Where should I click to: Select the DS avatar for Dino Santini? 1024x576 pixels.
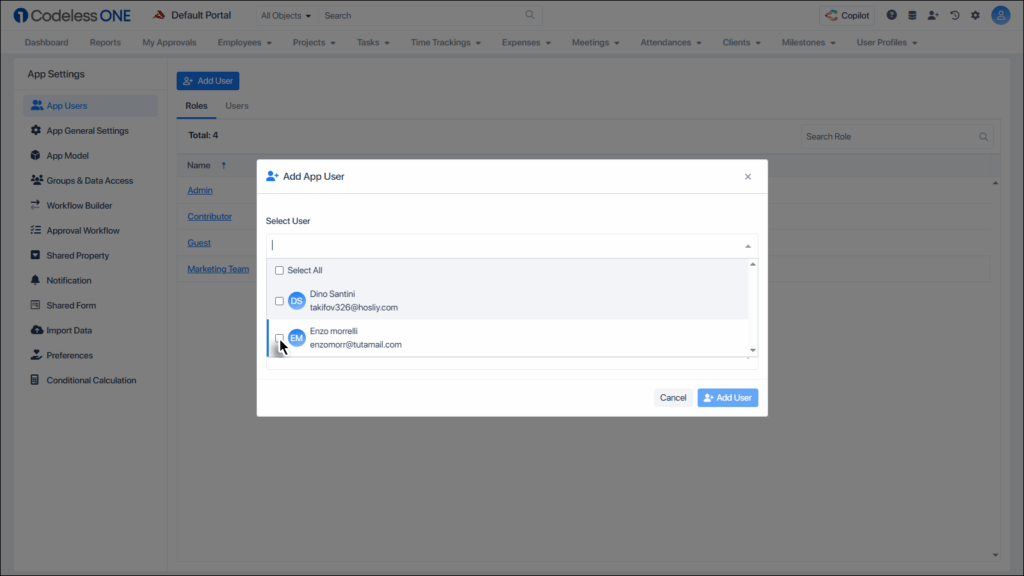[296, 301]
